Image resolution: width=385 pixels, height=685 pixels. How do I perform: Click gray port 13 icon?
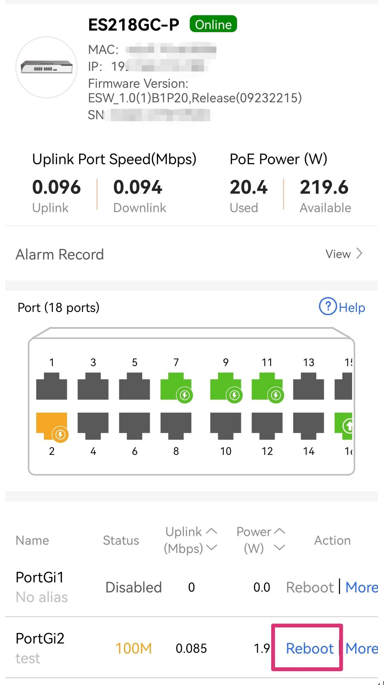[309, 386]
